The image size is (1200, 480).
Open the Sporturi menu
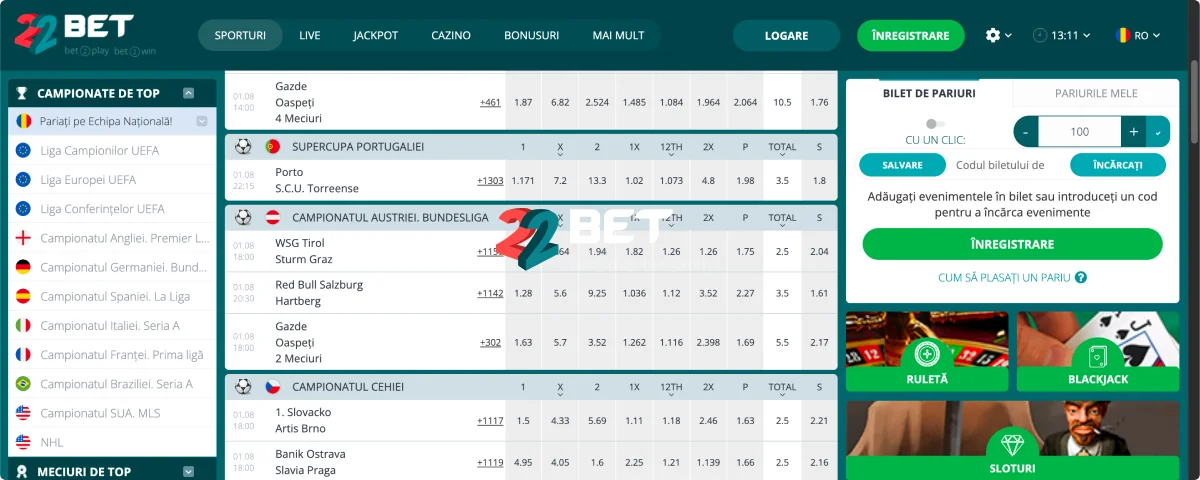click(x=240, y=35)
